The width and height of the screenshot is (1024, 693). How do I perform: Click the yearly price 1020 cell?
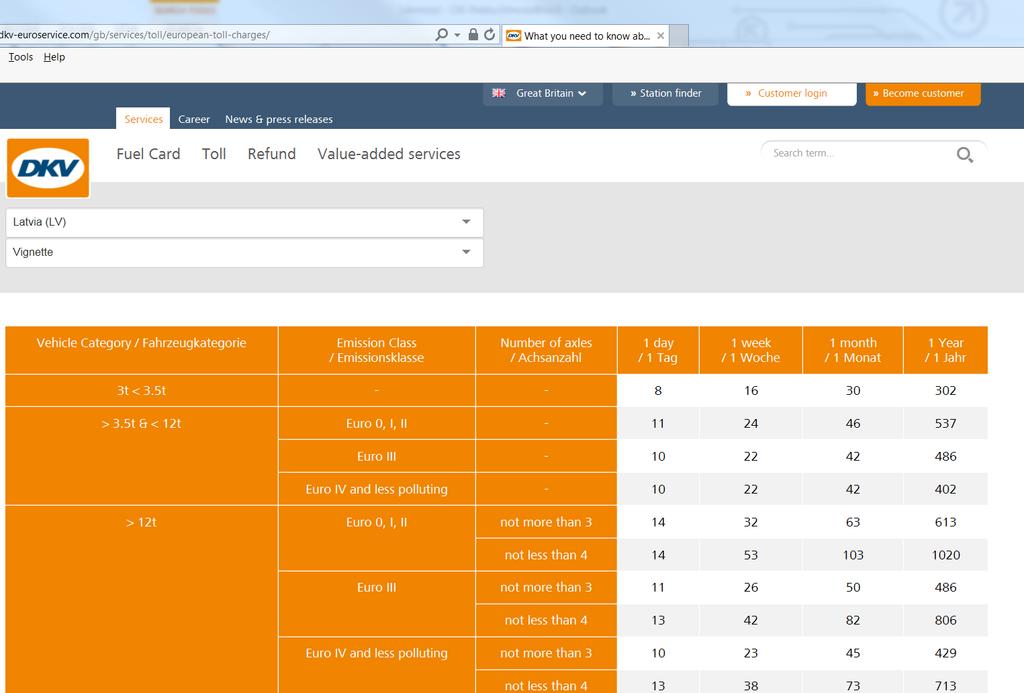pyautogui.click(x=946, y=555)
